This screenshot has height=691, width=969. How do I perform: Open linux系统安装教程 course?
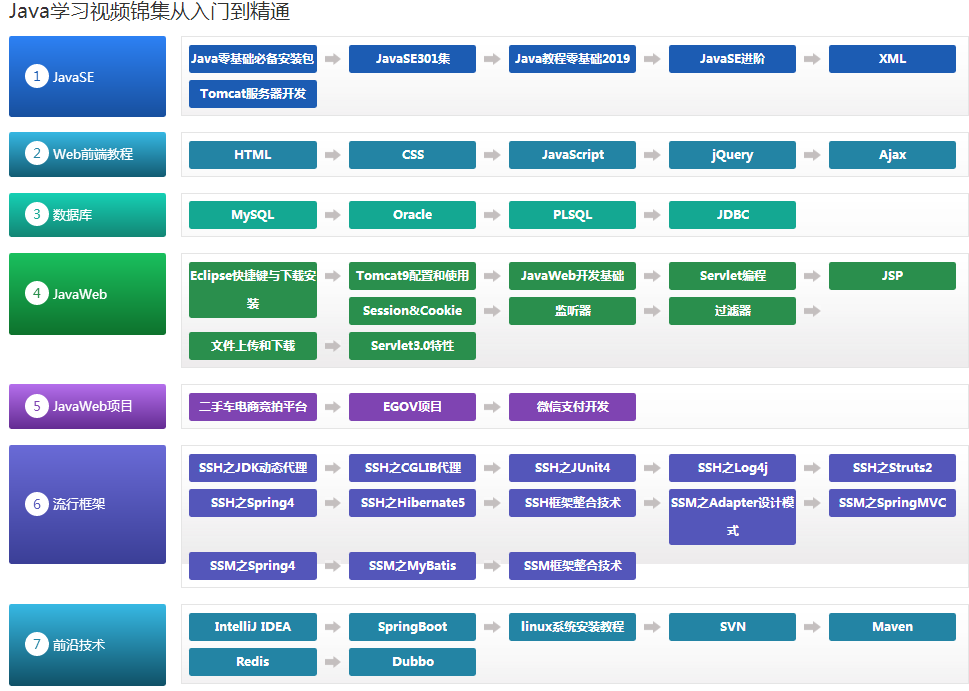(572, 627)
